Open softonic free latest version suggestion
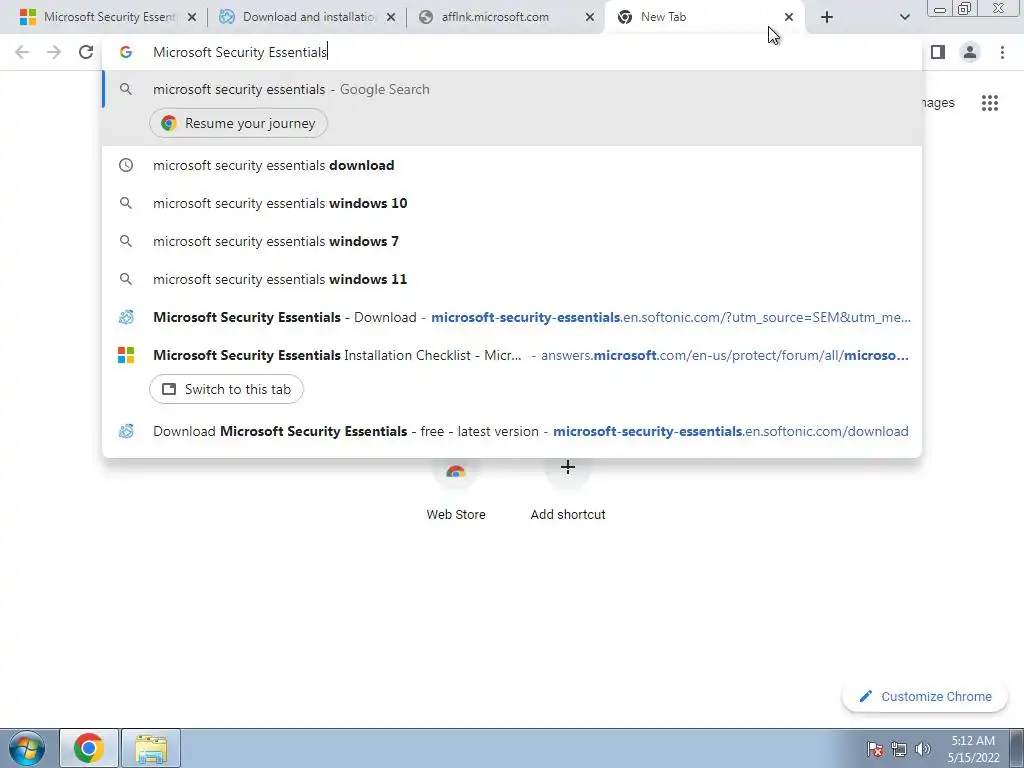Screen dimensions: 1024x768 tap(512, 431)
